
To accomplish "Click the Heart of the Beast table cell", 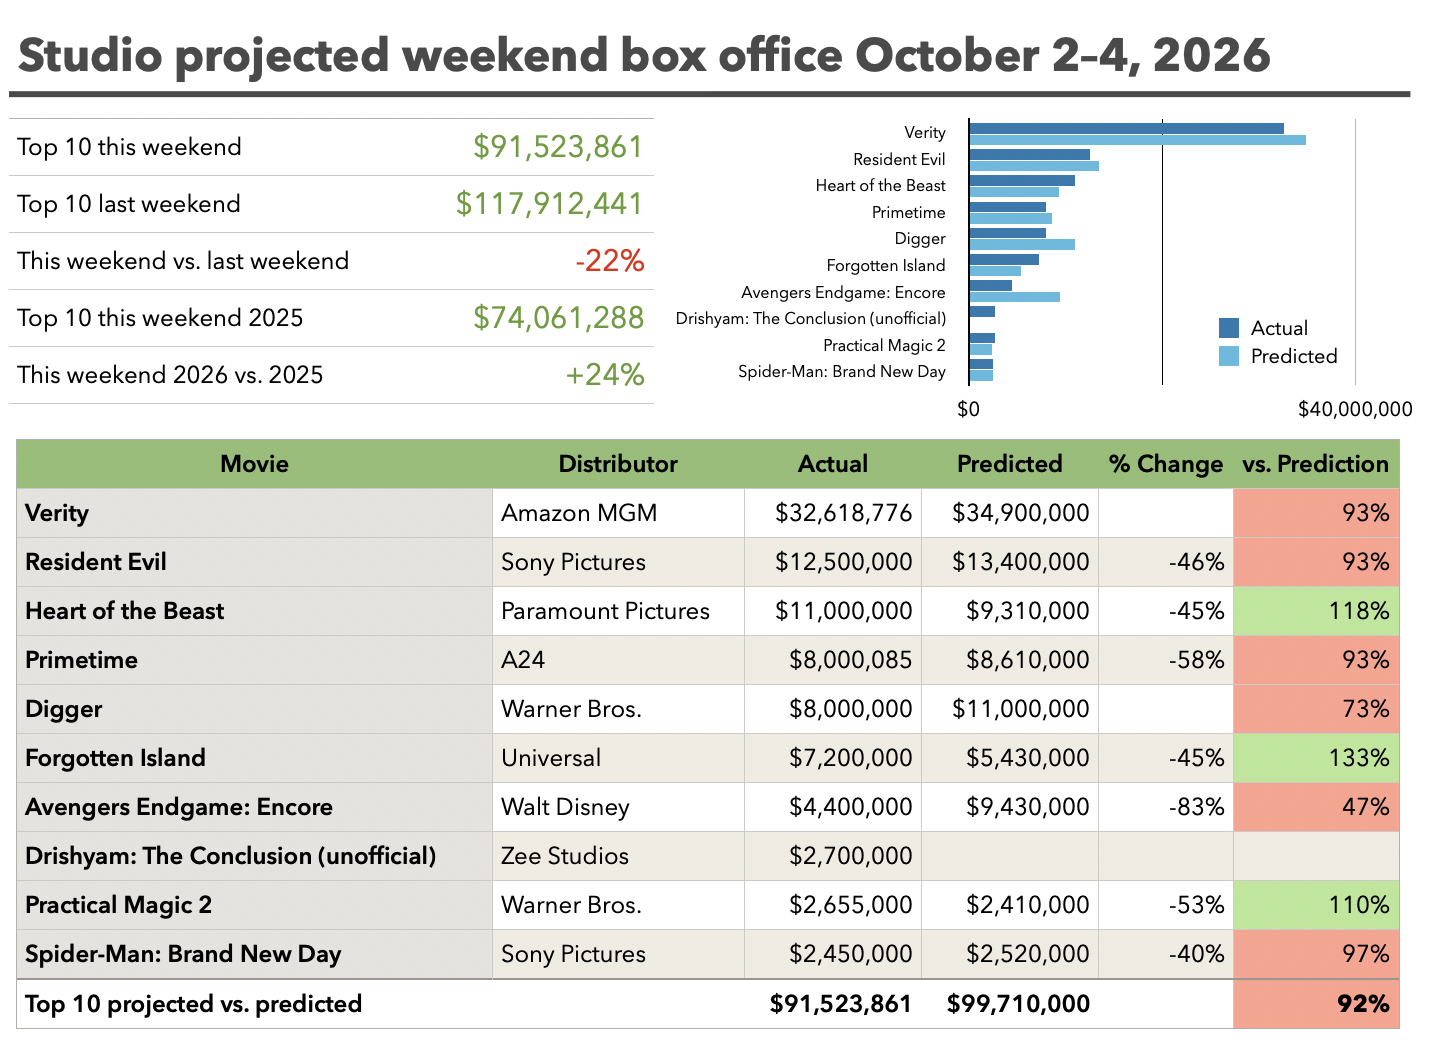I will [255, 611].
